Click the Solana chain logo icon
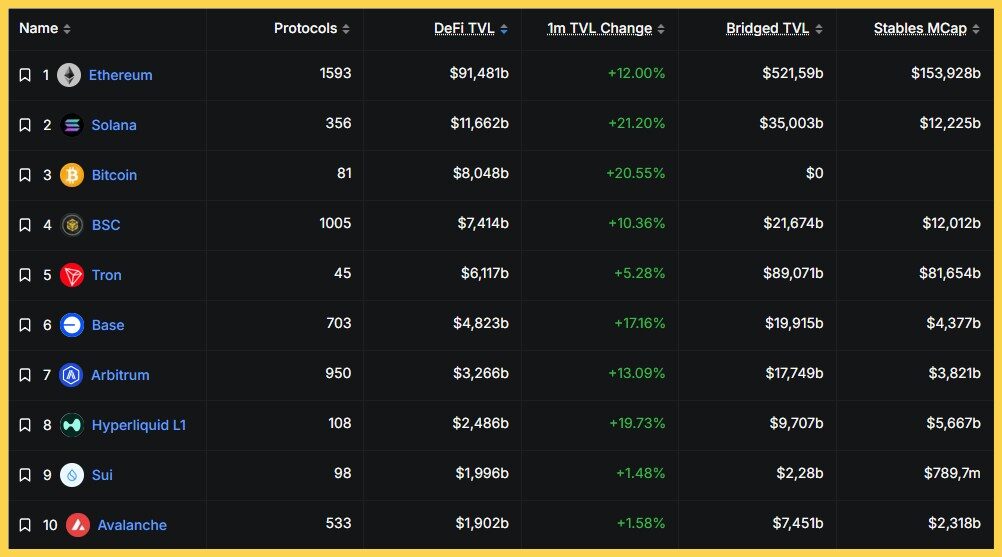Viewport: 1002px width, 557px height. click(x=71, y=125)
